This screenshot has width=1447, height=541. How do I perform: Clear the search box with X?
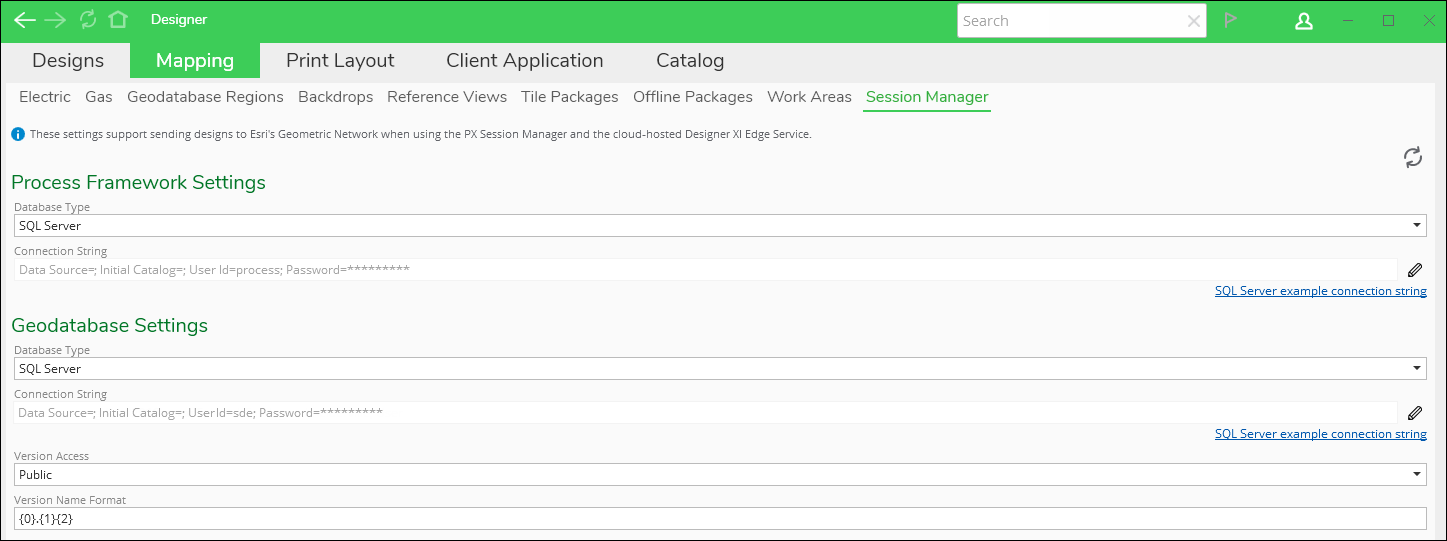[1194, 21]
